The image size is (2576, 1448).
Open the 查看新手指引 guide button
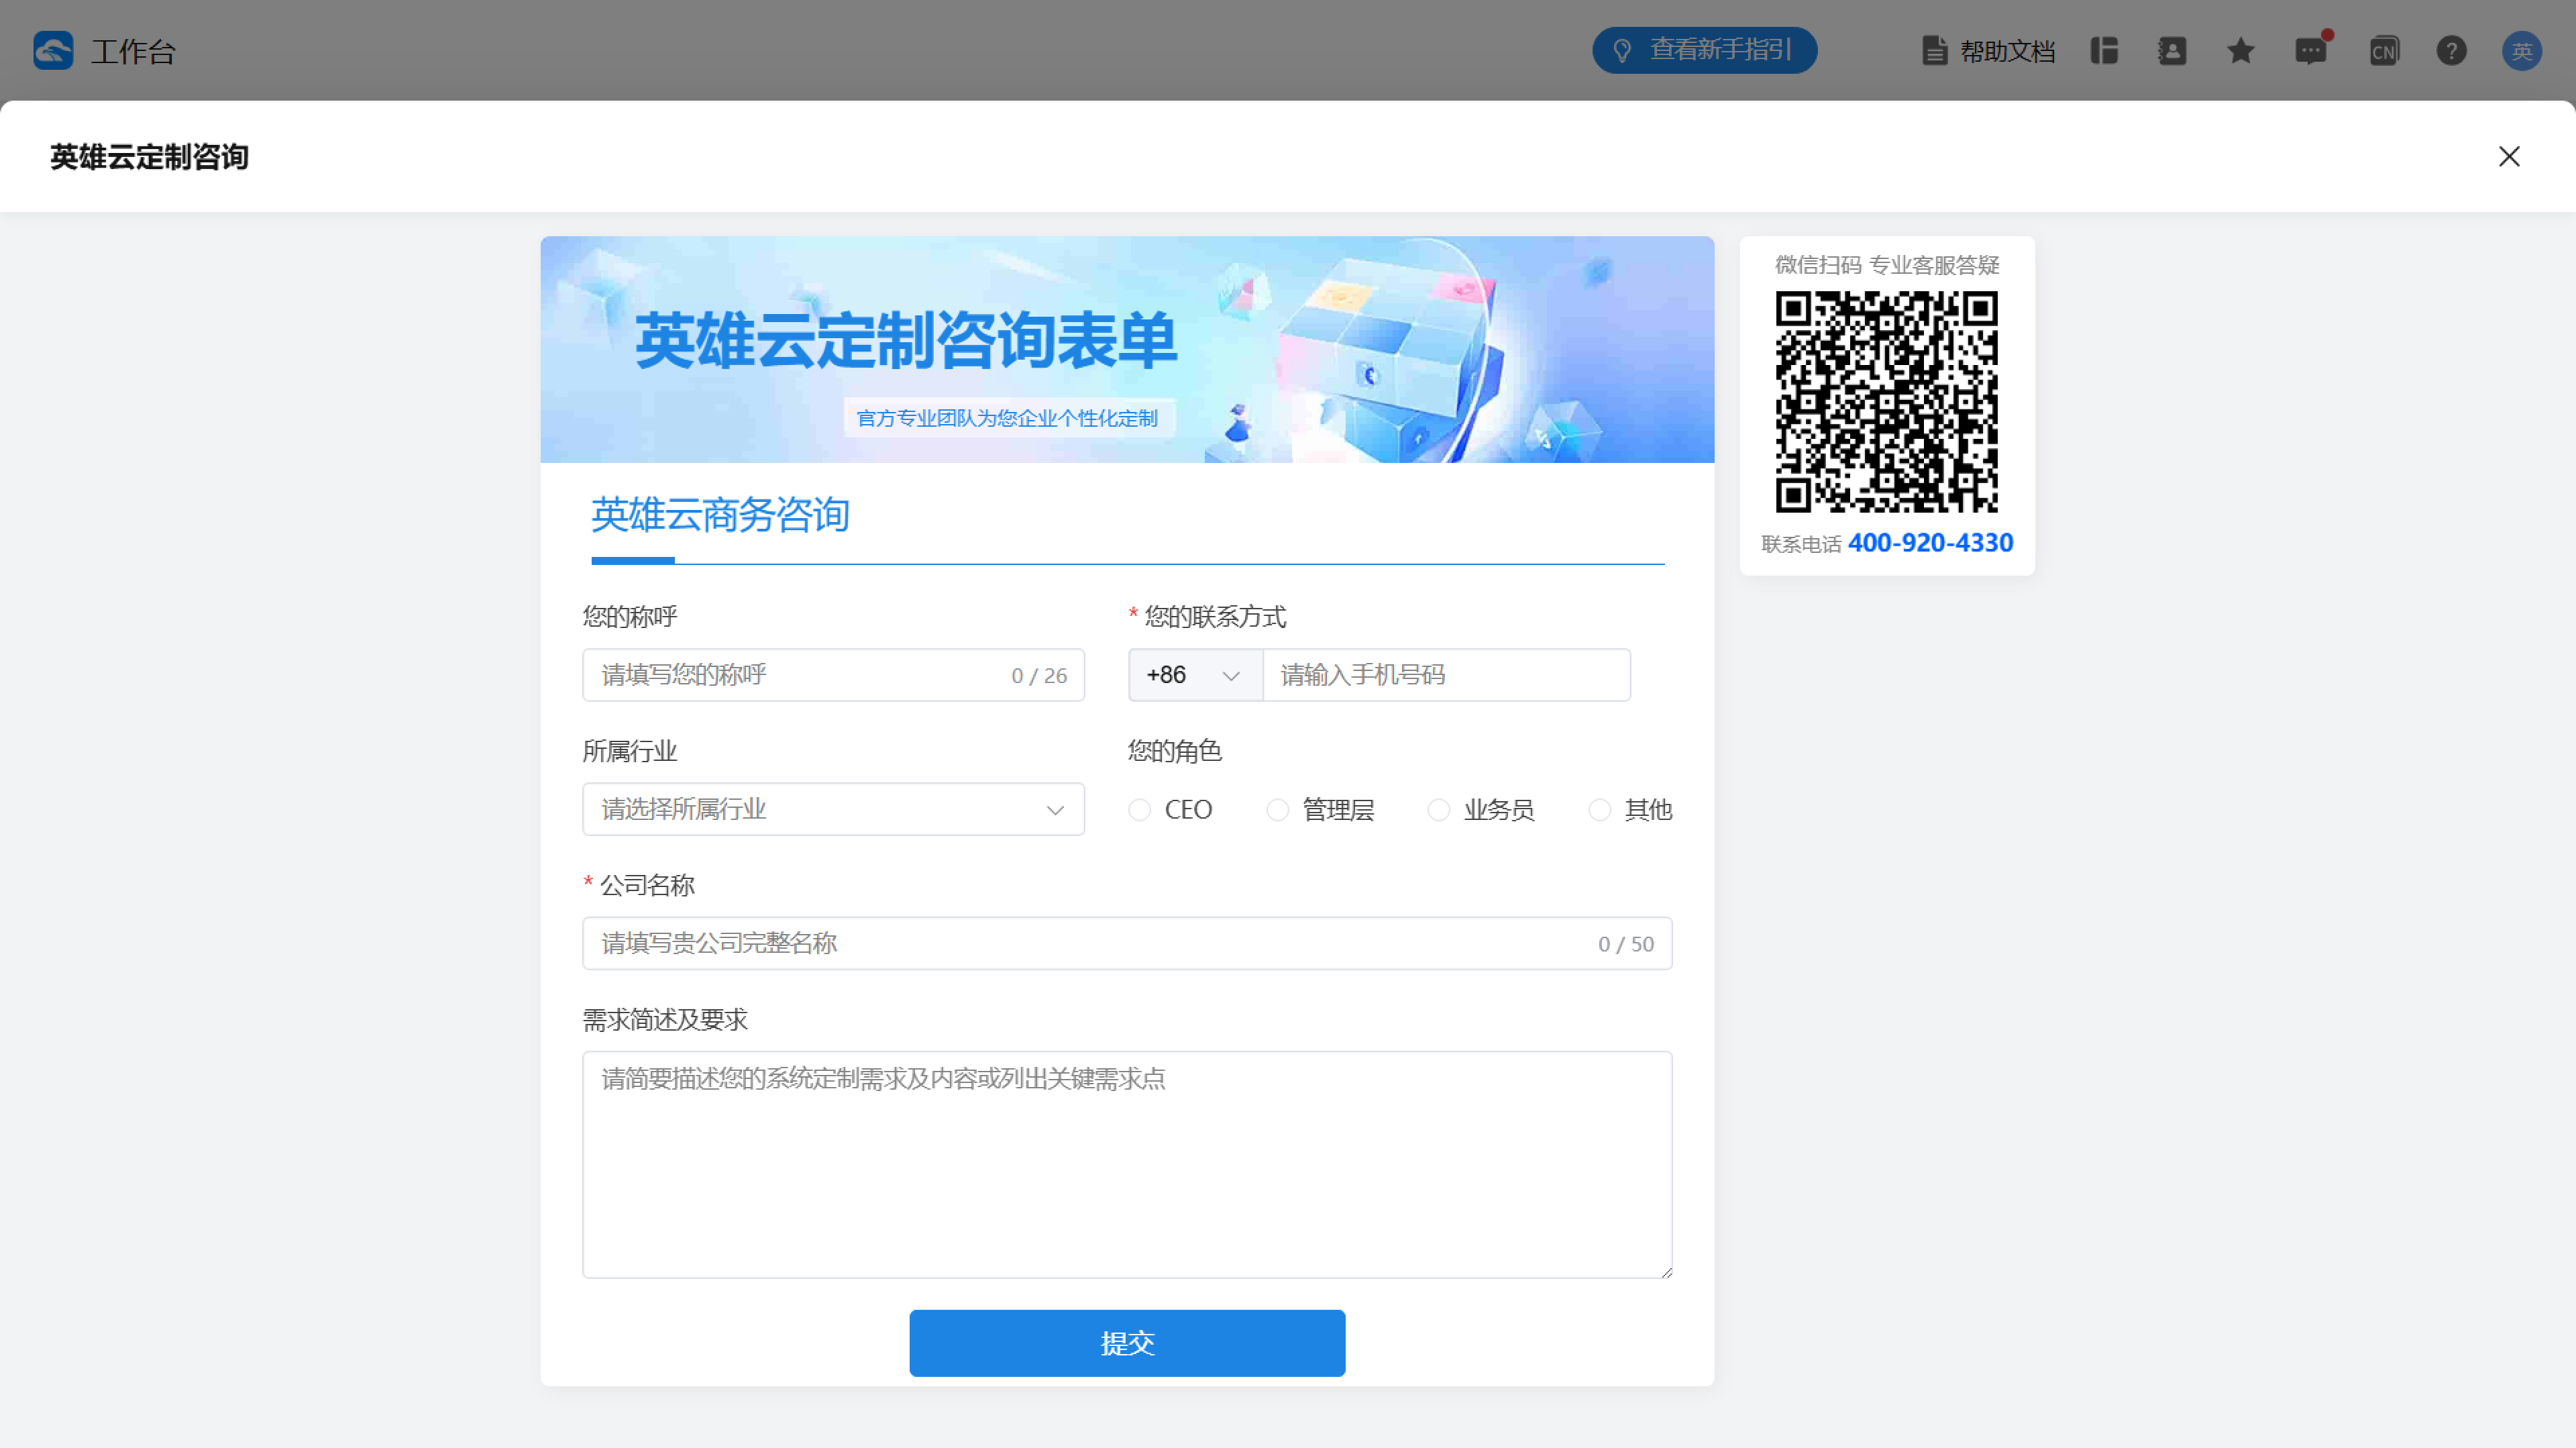coord(1704,50)
